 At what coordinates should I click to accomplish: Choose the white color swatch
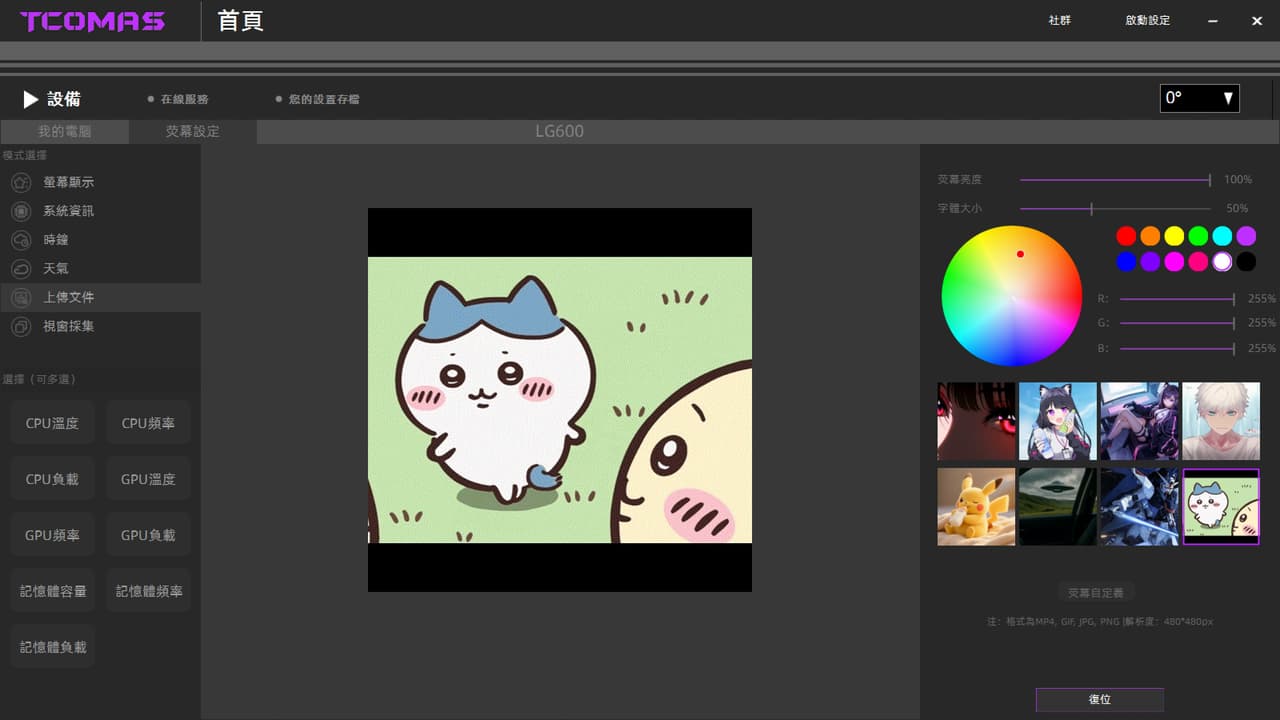point(1222,262)
